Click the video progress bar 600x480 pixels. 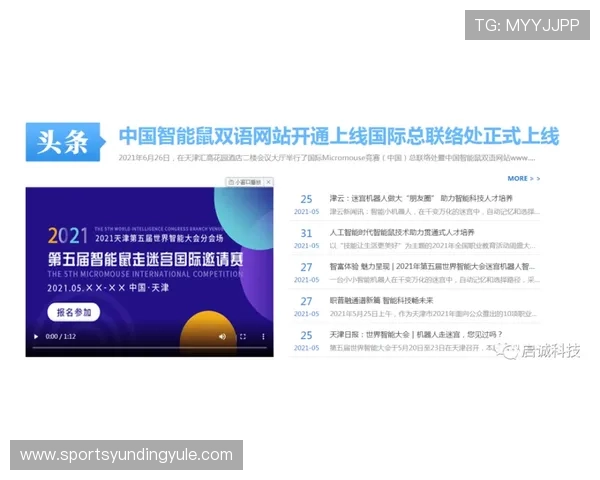pos(150,348)
